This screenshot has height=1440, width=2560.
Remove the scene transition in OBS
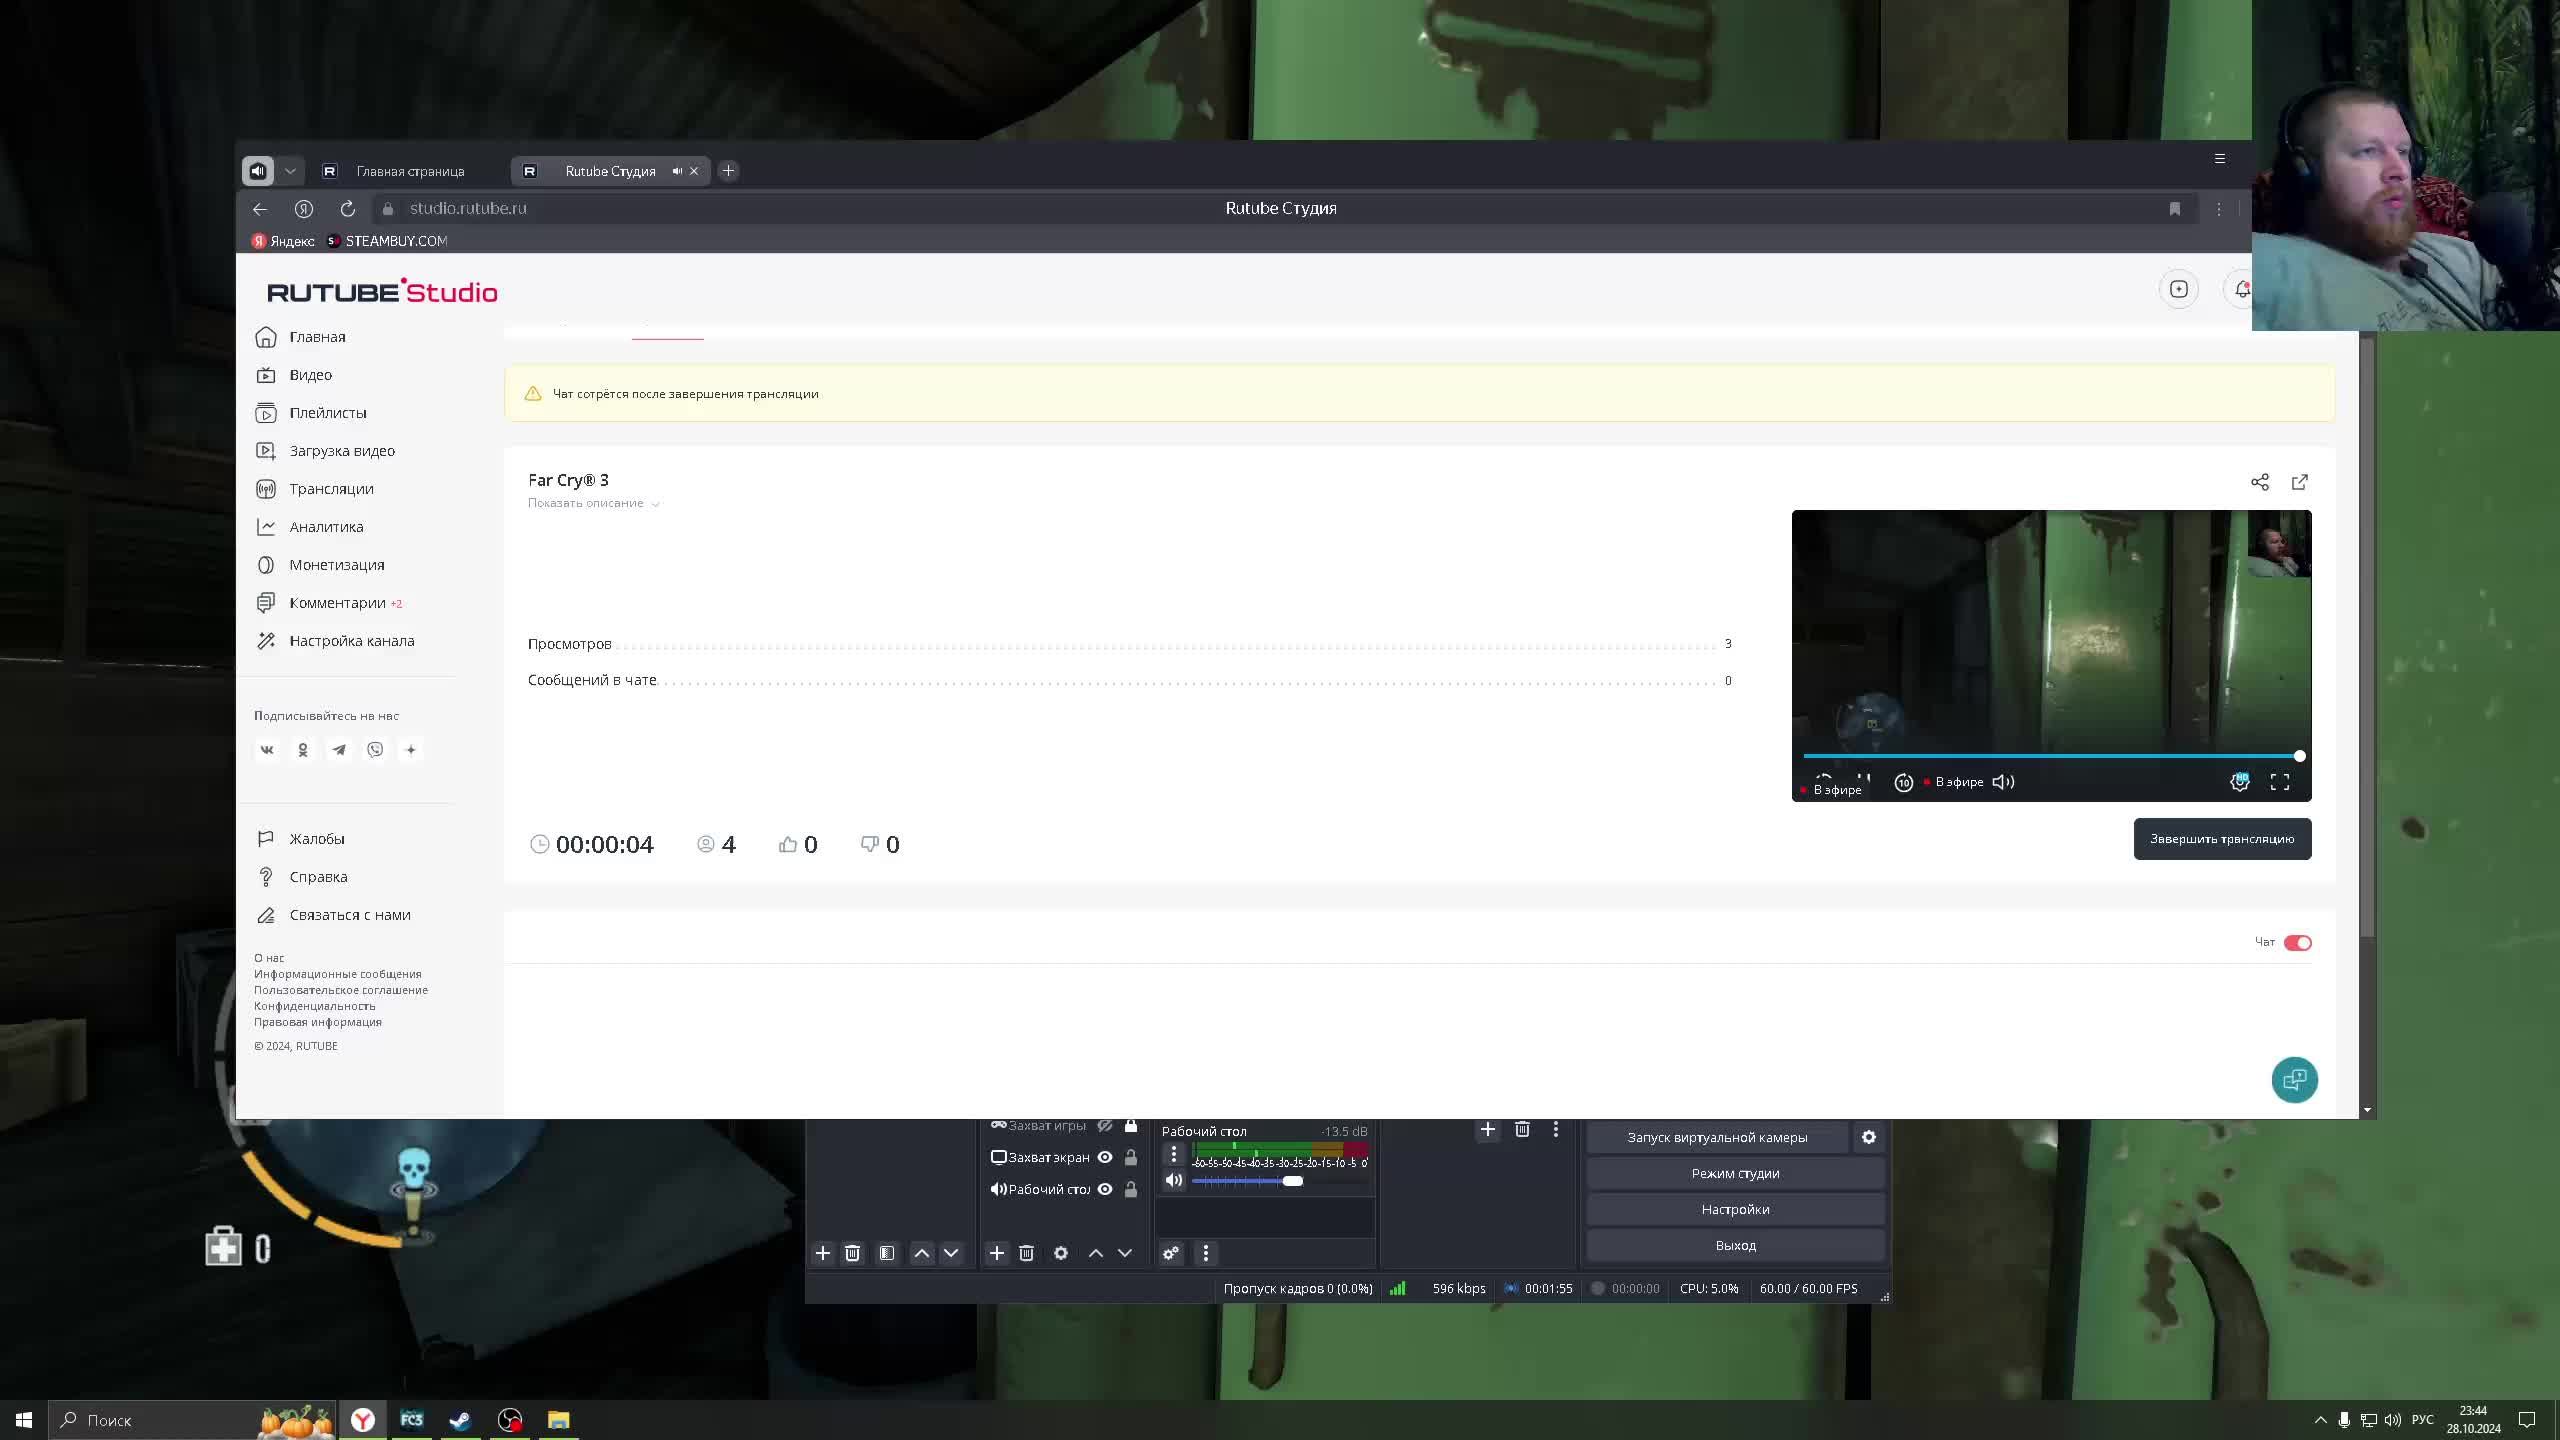pyautogui.click(x=1522, y=1130)
